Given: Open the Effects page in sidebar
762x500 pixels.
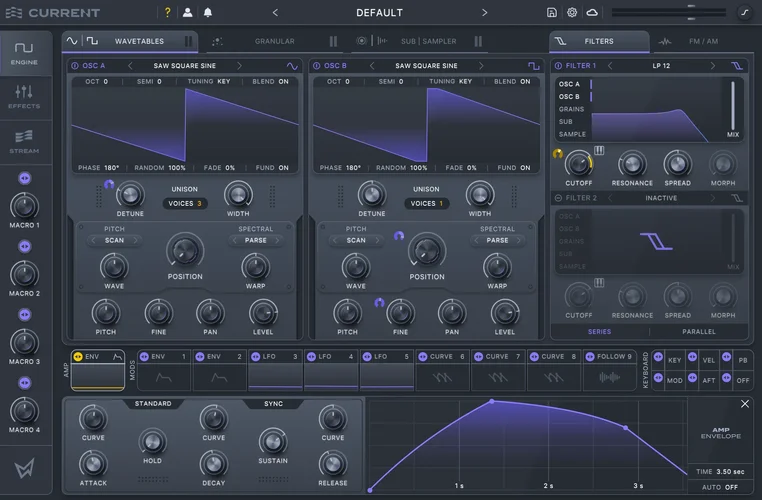Looking at the screenshot, I should [x=24, y=96].
